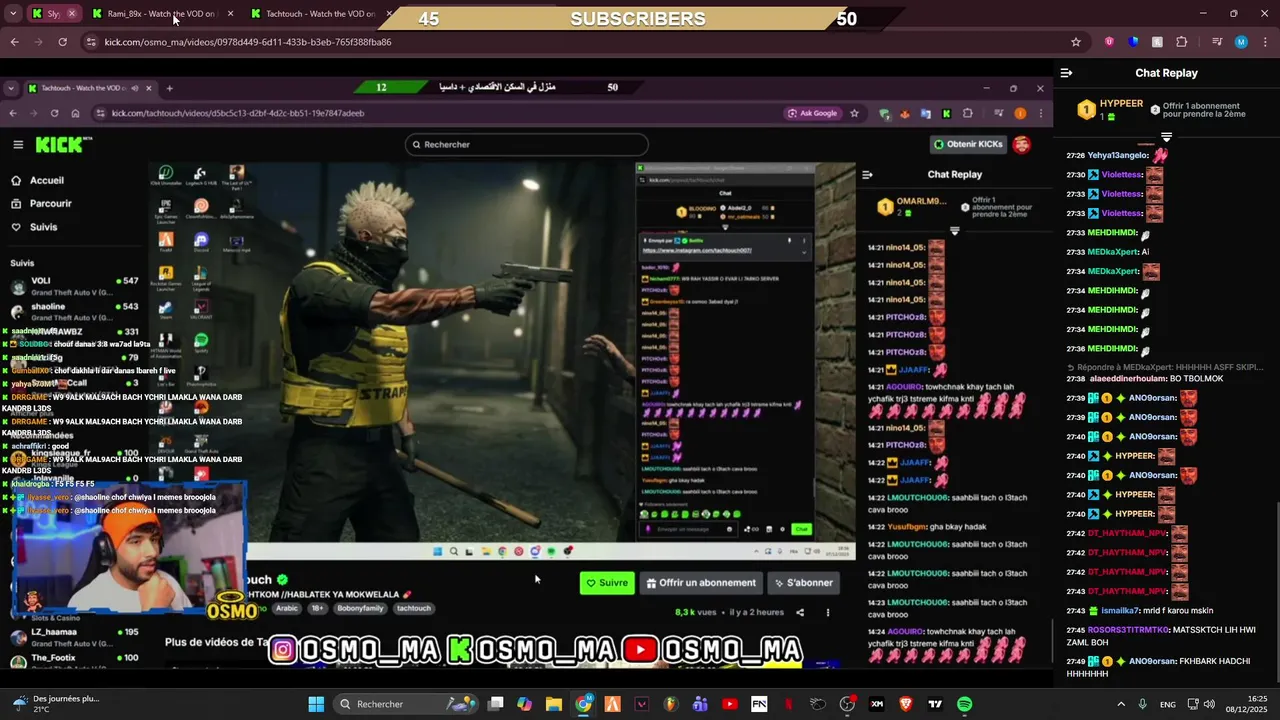The height and width of the screenshot is (720, 1280).
Task: Click the home button in inner browser
Action: [75, 113]
